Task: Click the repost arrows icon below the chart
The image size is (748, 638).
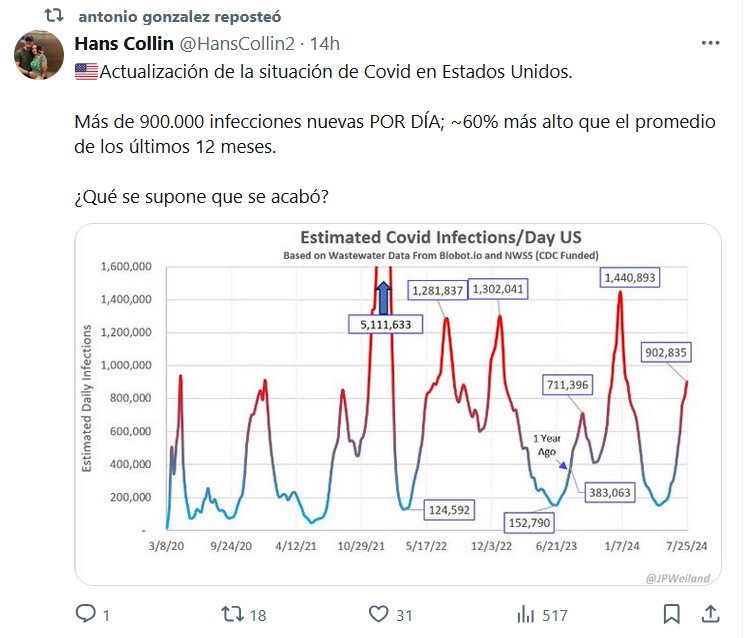Action: 231,614
